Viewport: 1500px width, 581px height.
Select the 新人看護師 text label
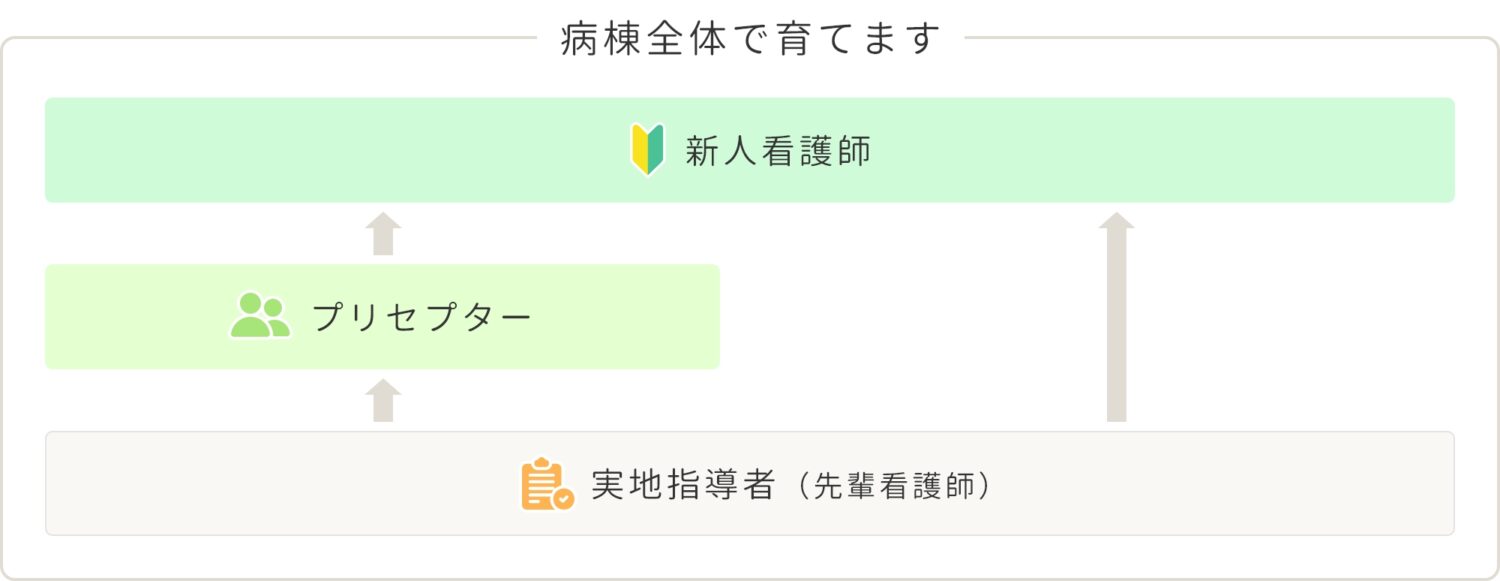[x=778, y=151]
